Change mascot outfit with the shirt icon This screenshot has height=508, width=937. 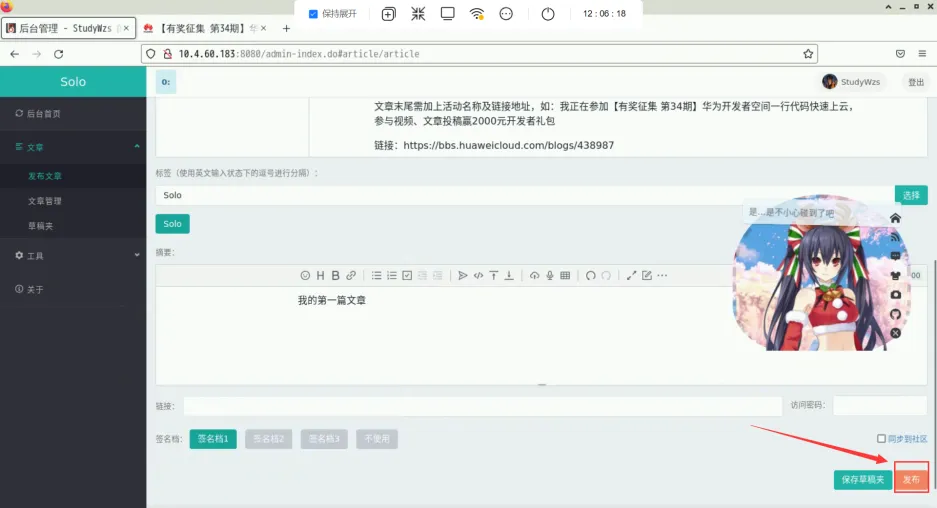tap(895, 276)
